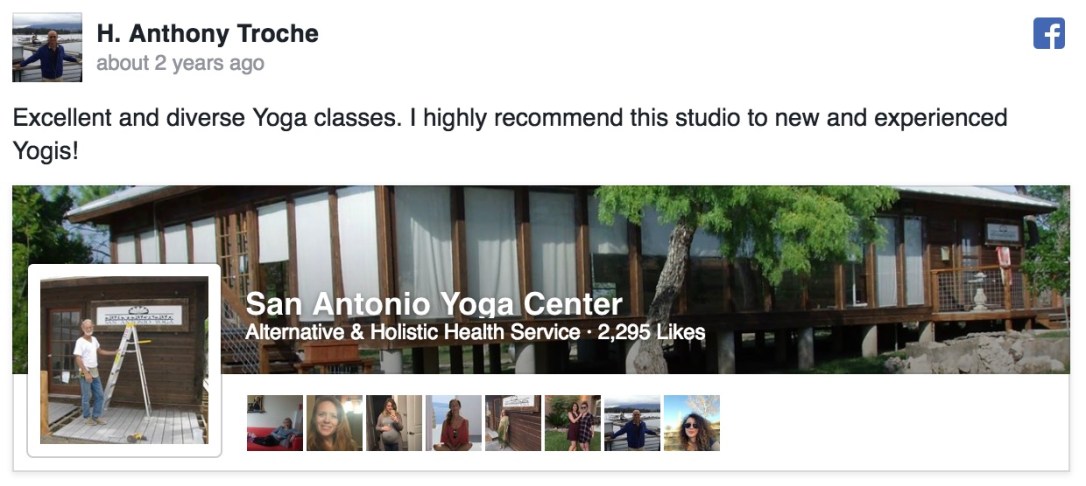Open H. Anthony Troche's profile picture
This screenshot has width=1086, height=486.
pos(47,47)
